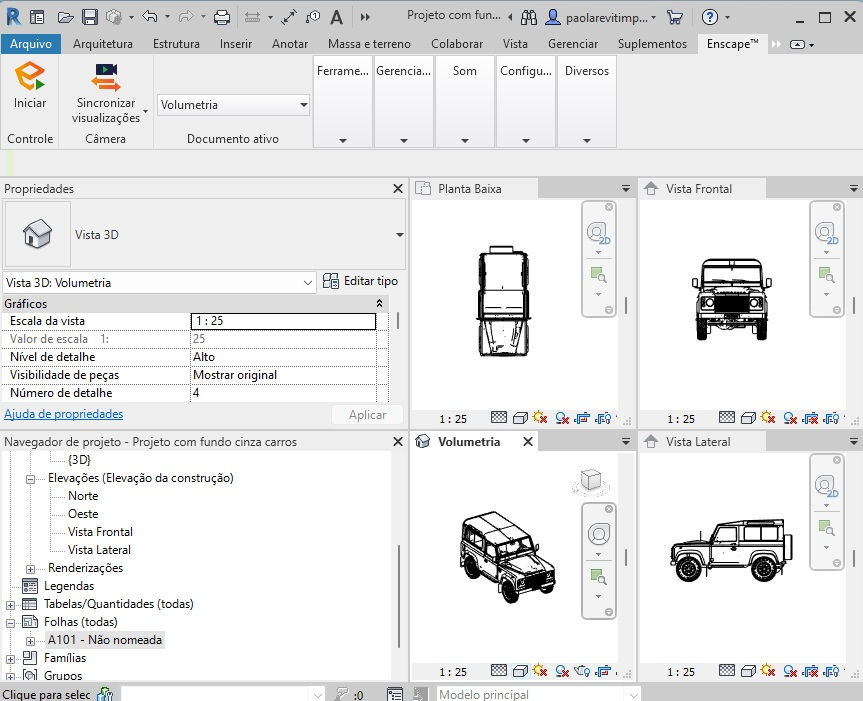Change visual style in Volumetria view
Viewport: 863px width, 701px height.
coord(520,671)
